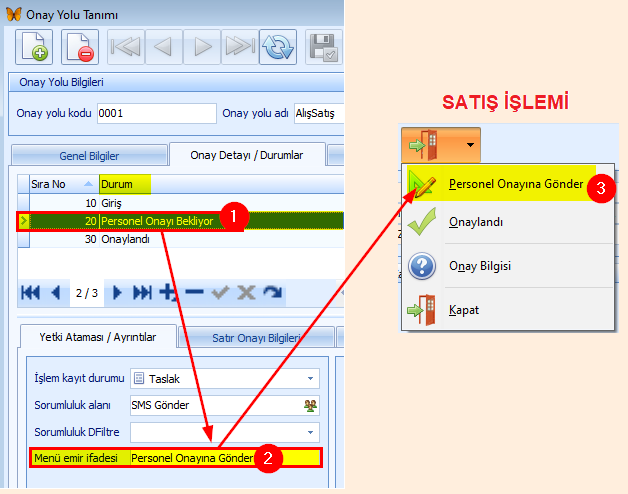Open the İşlem kayıt durumu dropdown
Screen dimensions: 628x494
311,379
